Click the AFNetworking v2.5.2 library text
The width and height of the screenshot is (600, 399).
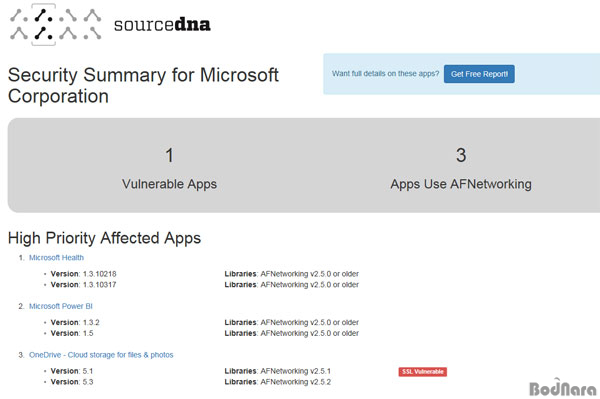[296, 382]
